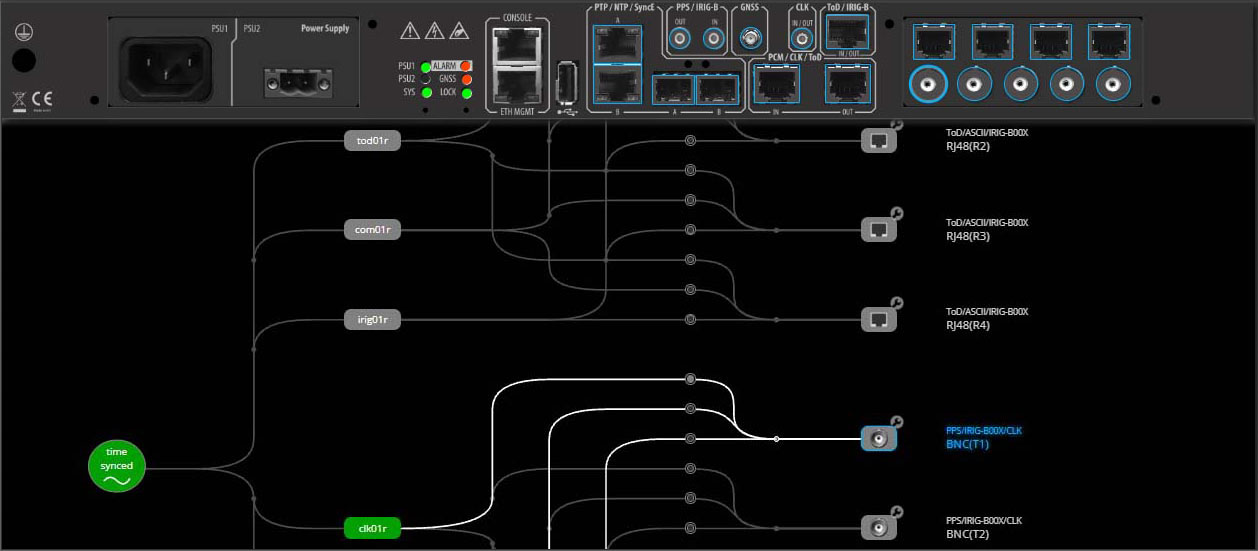This screenshot has height=551, width=1258.
Task: Click the highlighted BNC(T1) label
Action: 967,444
